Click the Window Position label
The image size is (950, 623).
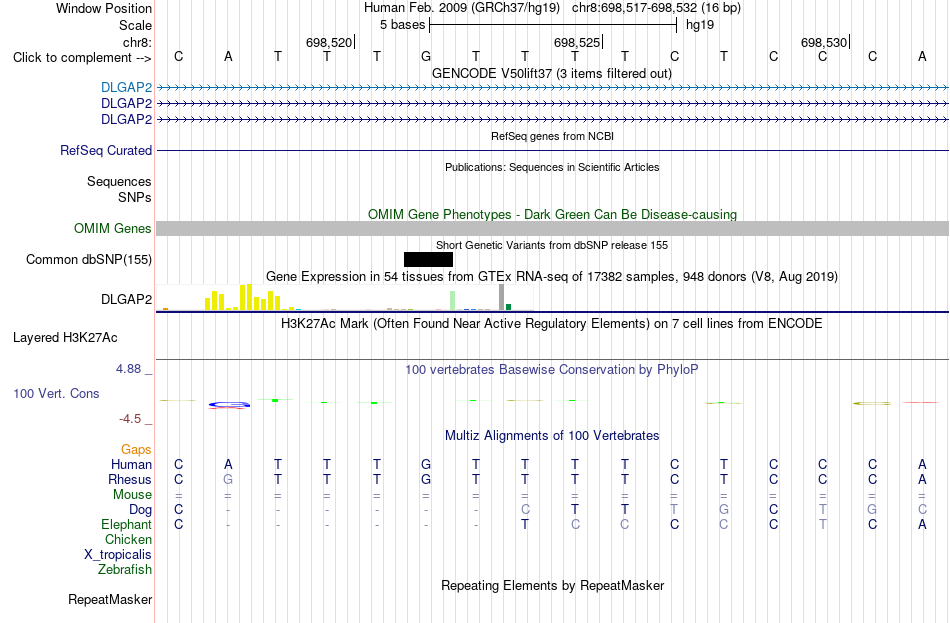pos(104,8)
